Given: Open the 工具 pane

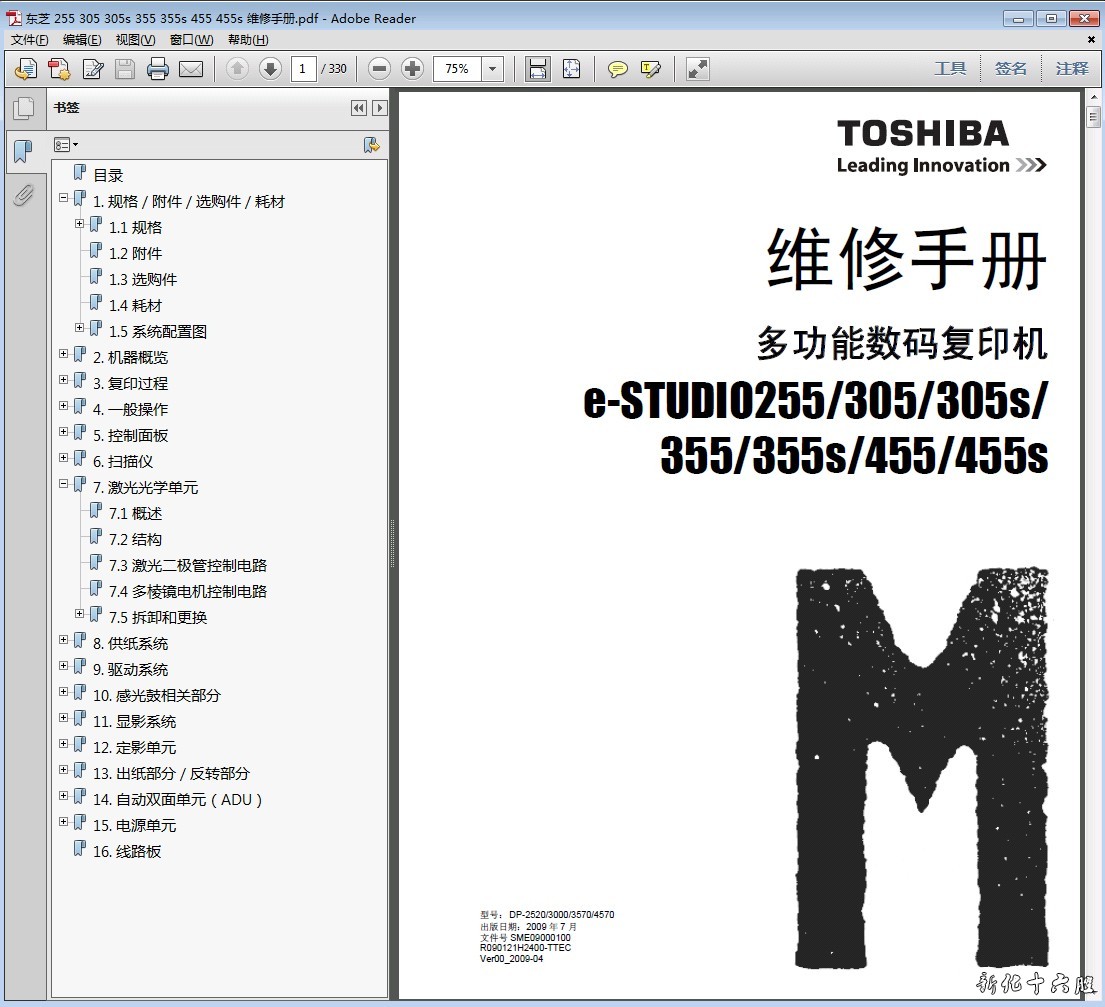Looking at the screenshot, I should pos(950,69).
